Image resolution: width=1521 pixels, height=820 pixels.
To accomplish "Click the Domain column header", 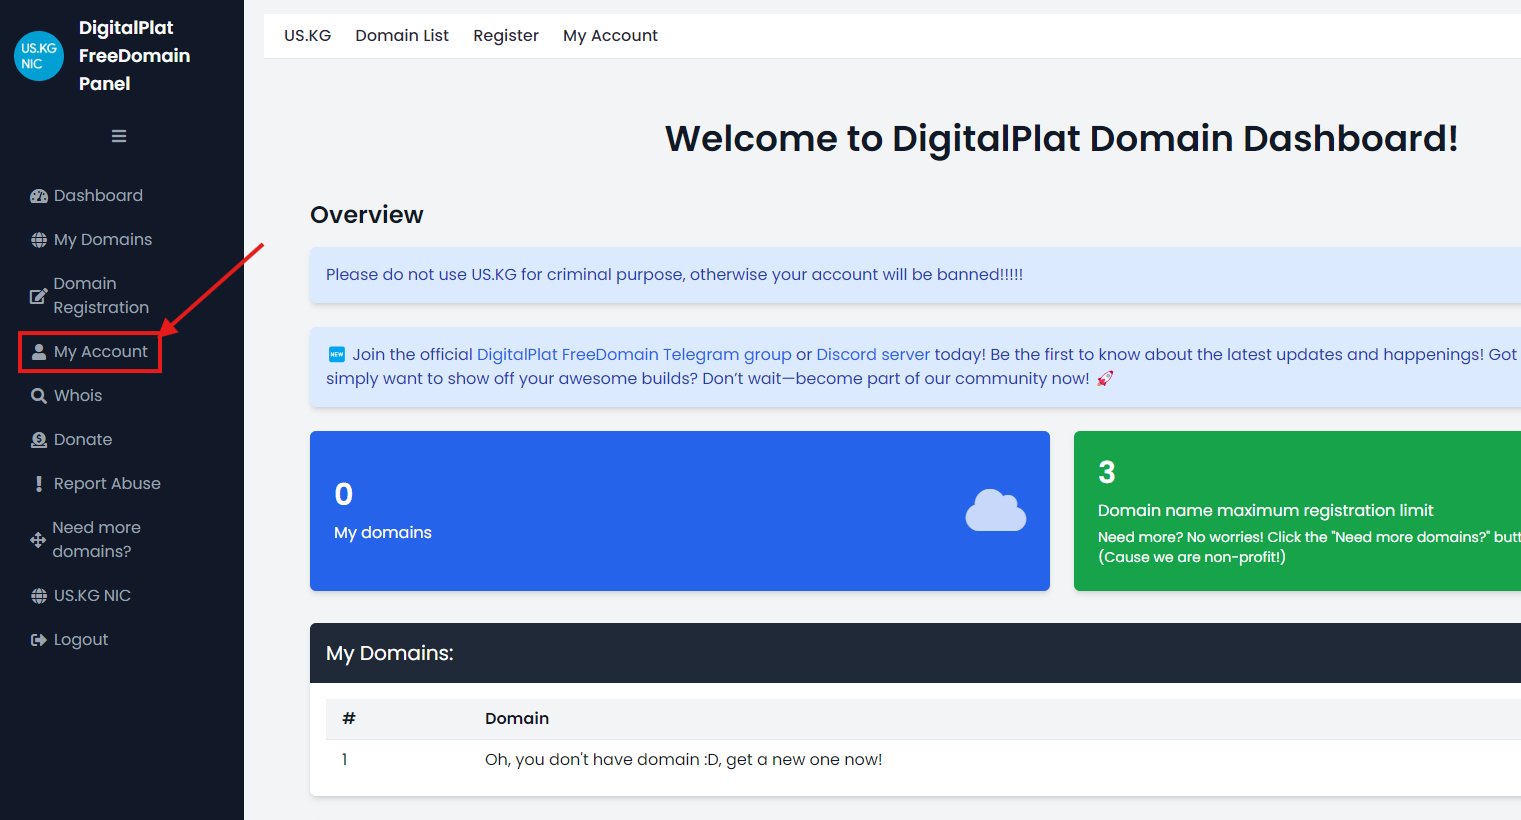I will point(517,719).
